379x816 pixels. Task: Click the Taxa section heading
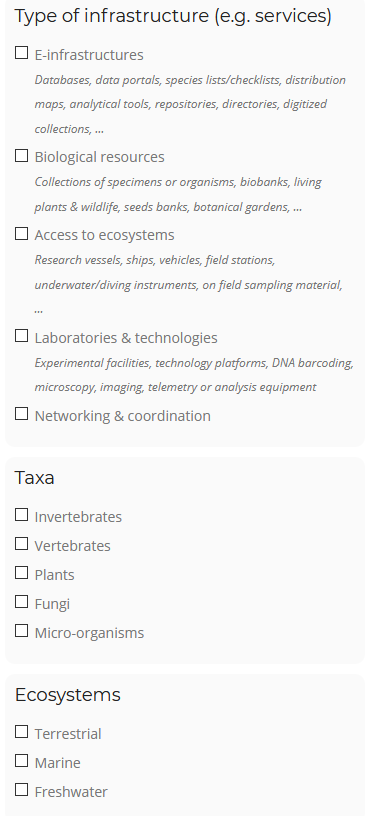coord(34,478)
